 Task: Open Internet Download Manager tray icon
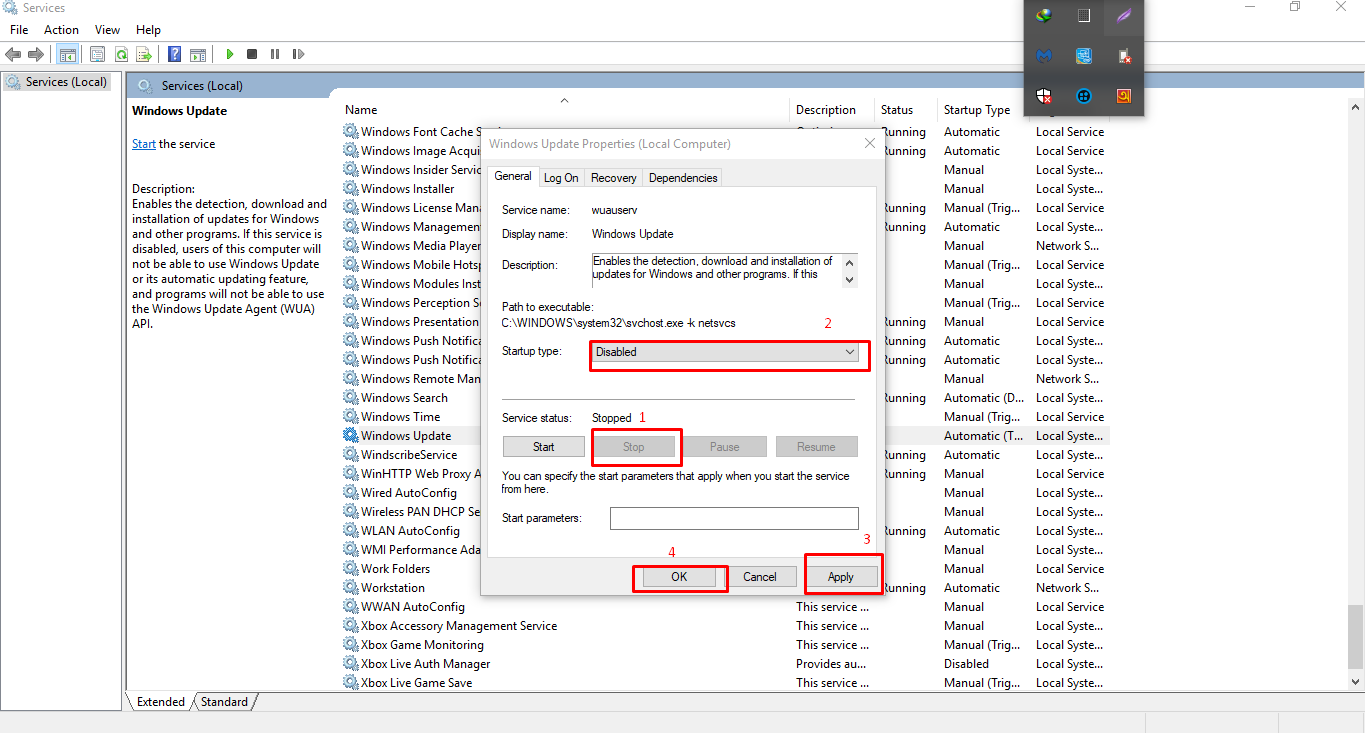pyautogui.click(x=1044, y=15)
